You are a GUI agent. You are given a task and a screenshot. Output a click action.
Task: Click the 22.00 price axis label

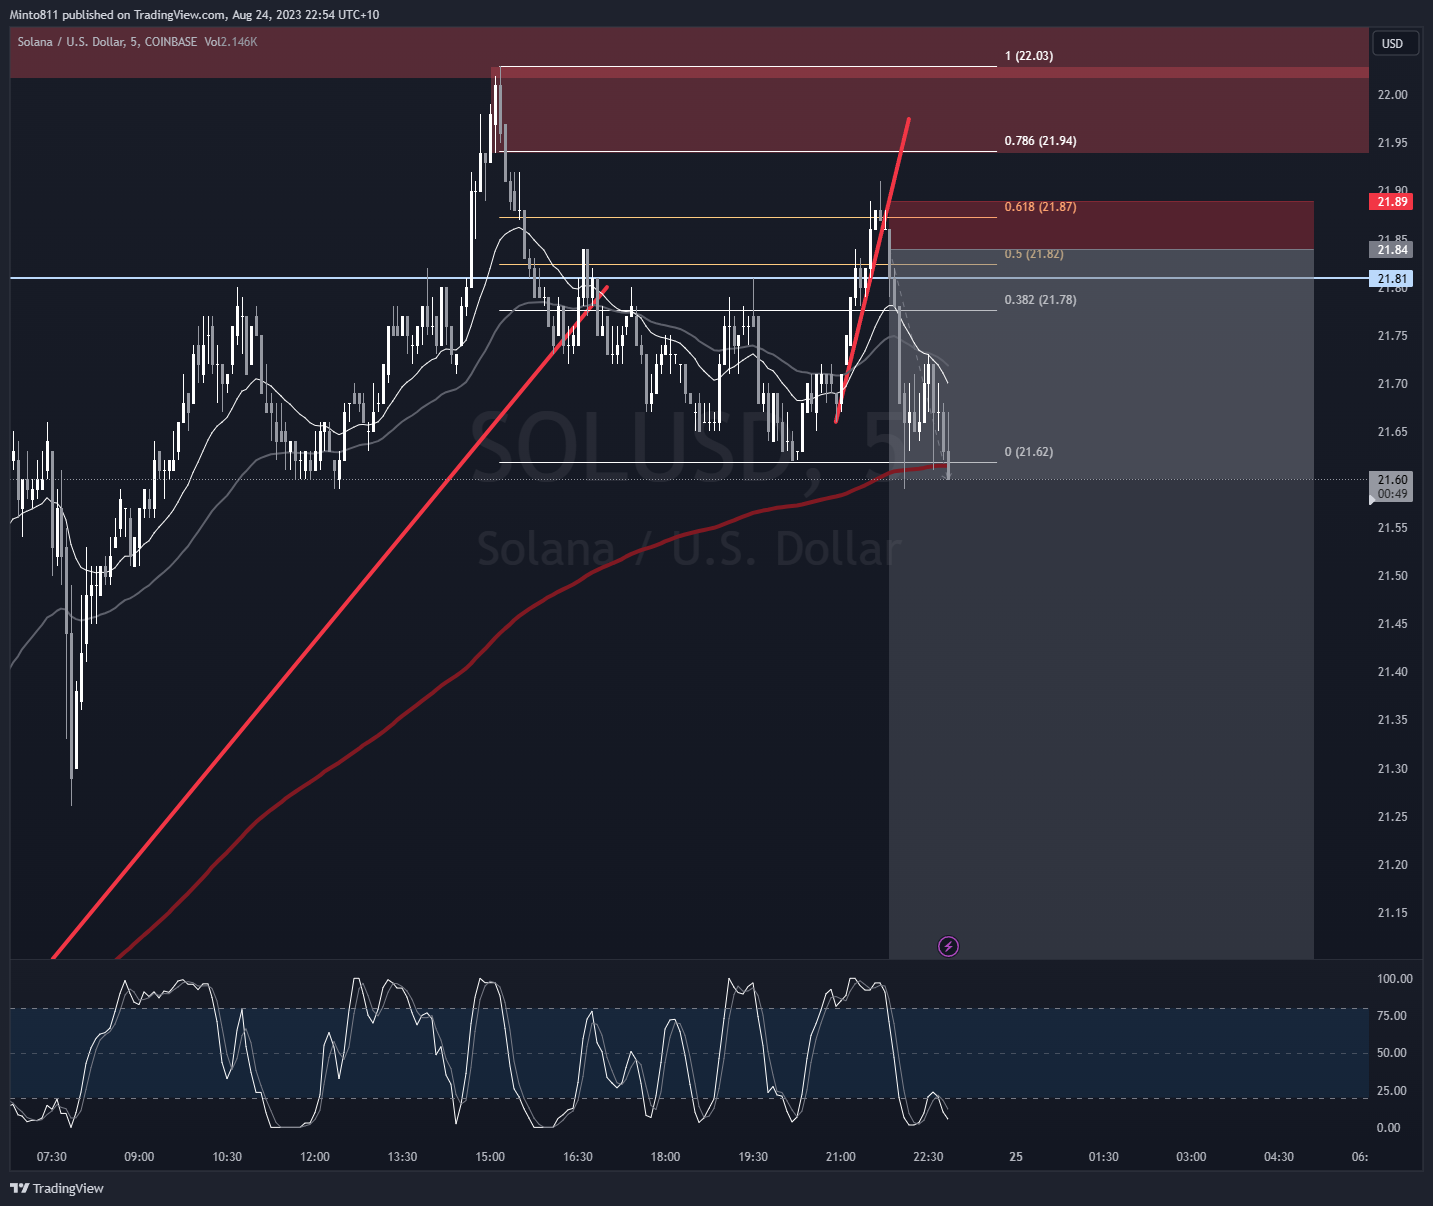tap(1392, 95)
